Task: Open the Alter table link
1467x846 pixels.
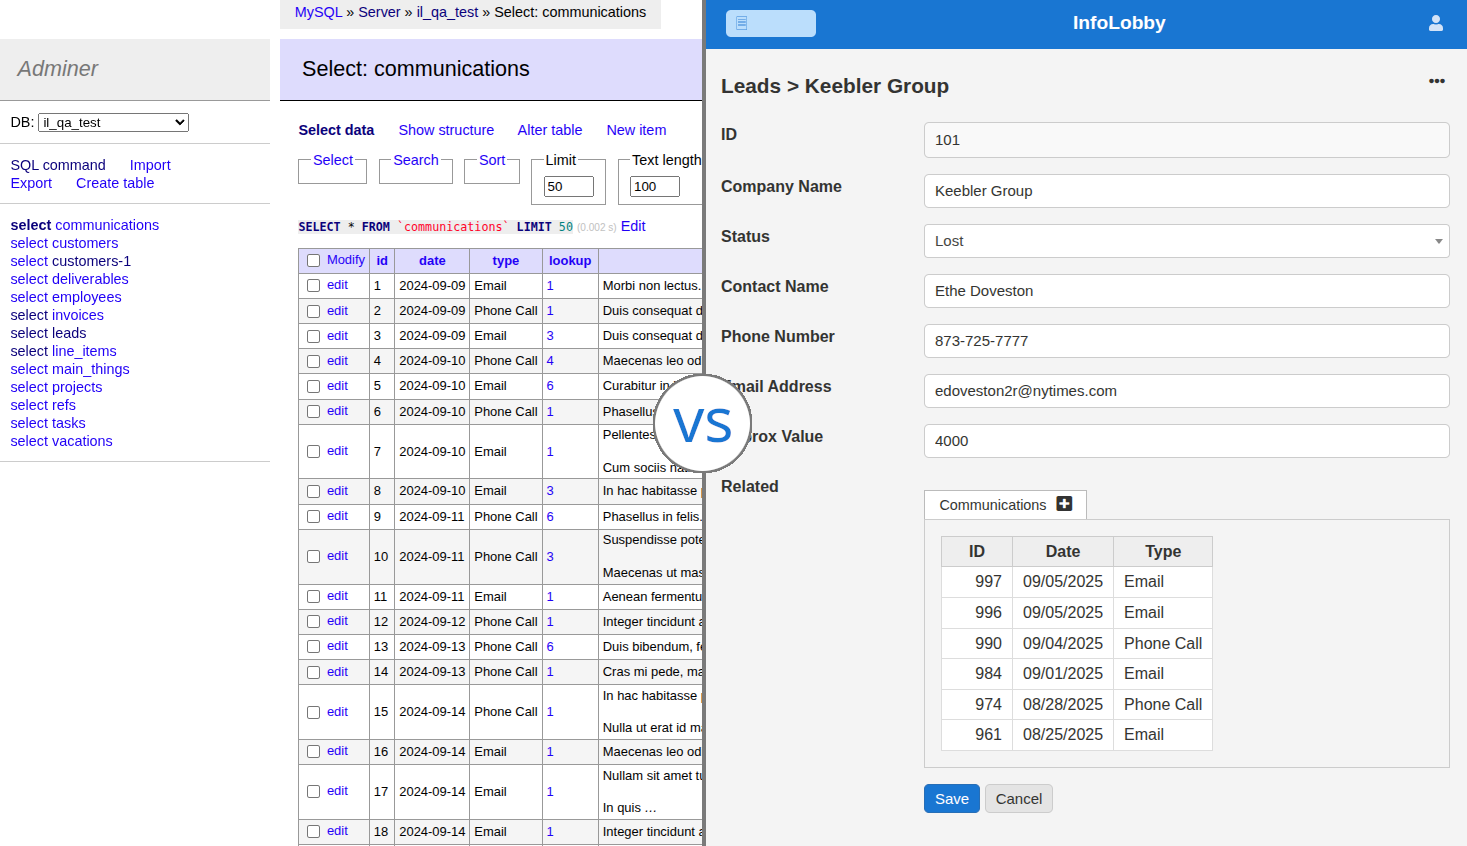Action: tap(549, 130)
